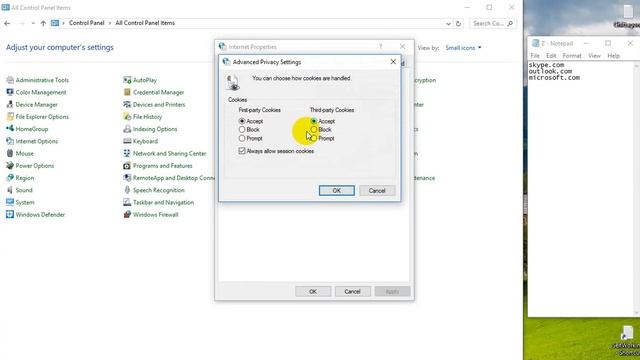Open the View by Small icons dropdown
The width and height of the screenshot is (640, 360).
coord(463,48)
